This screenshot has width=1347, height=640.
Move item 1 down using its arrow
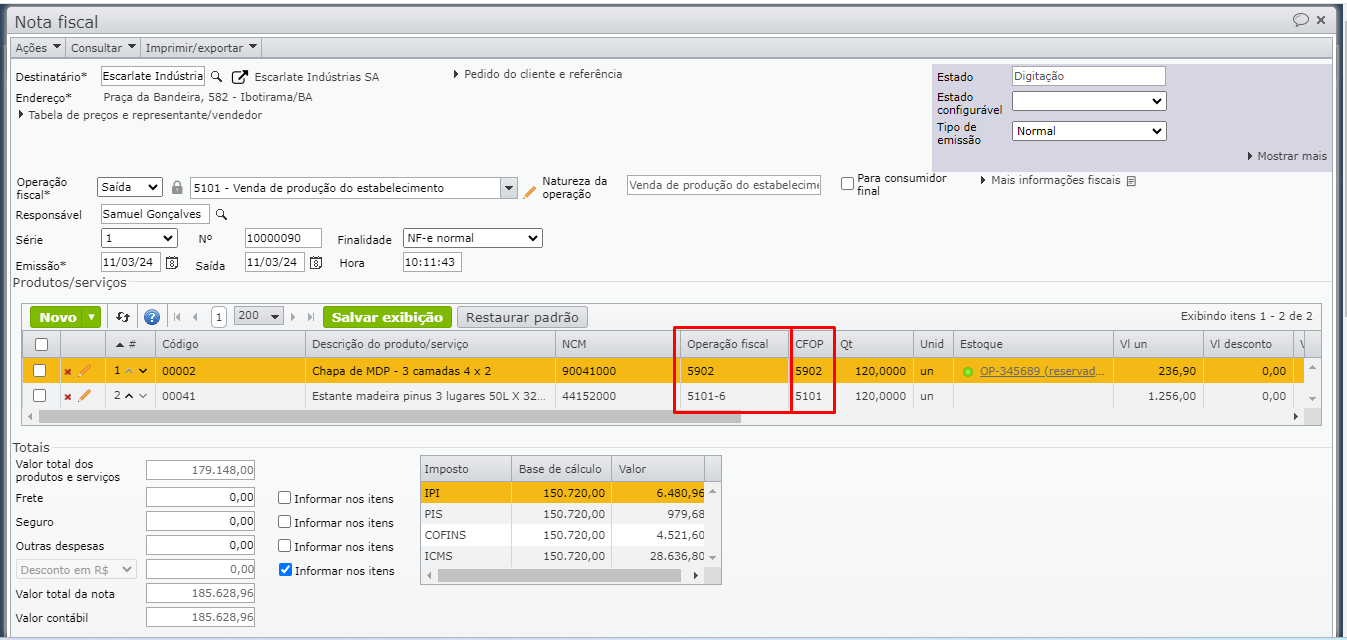click(x=143, y=371)
